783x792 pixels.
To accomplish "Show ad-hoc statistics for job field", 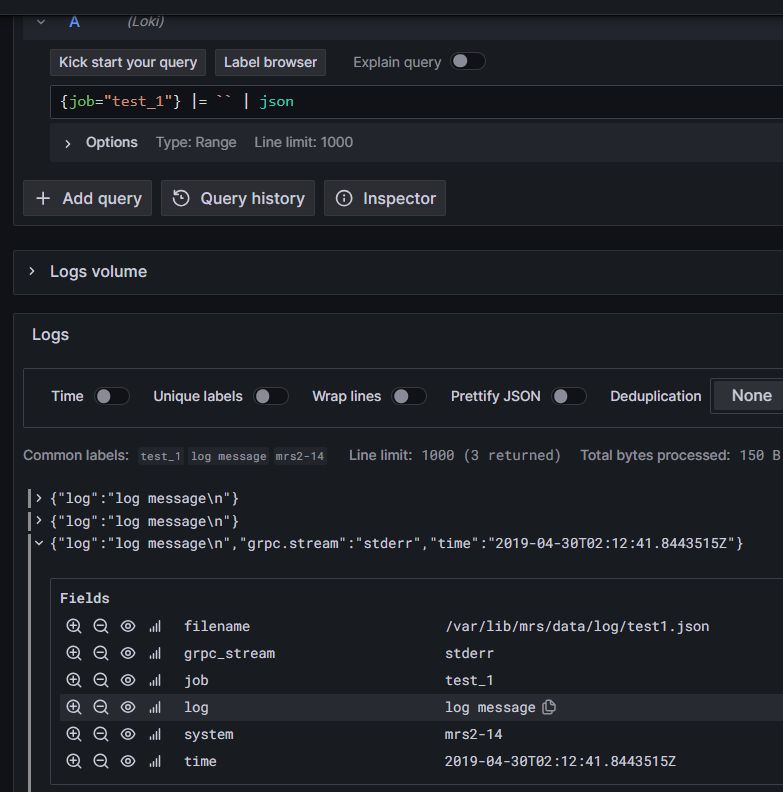I will 155,680.
